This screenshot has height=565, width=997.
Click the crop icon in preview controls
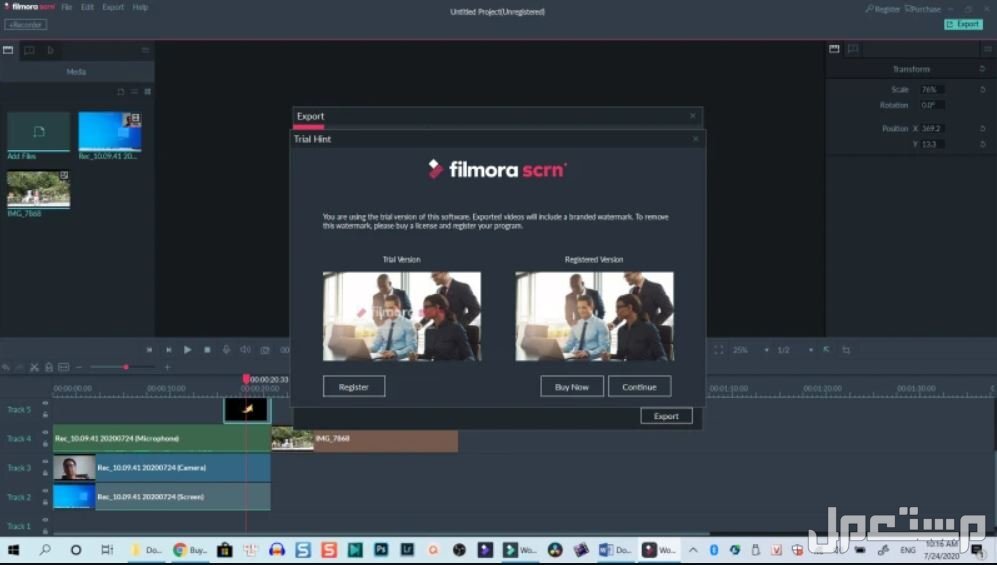tap(846, 350)
